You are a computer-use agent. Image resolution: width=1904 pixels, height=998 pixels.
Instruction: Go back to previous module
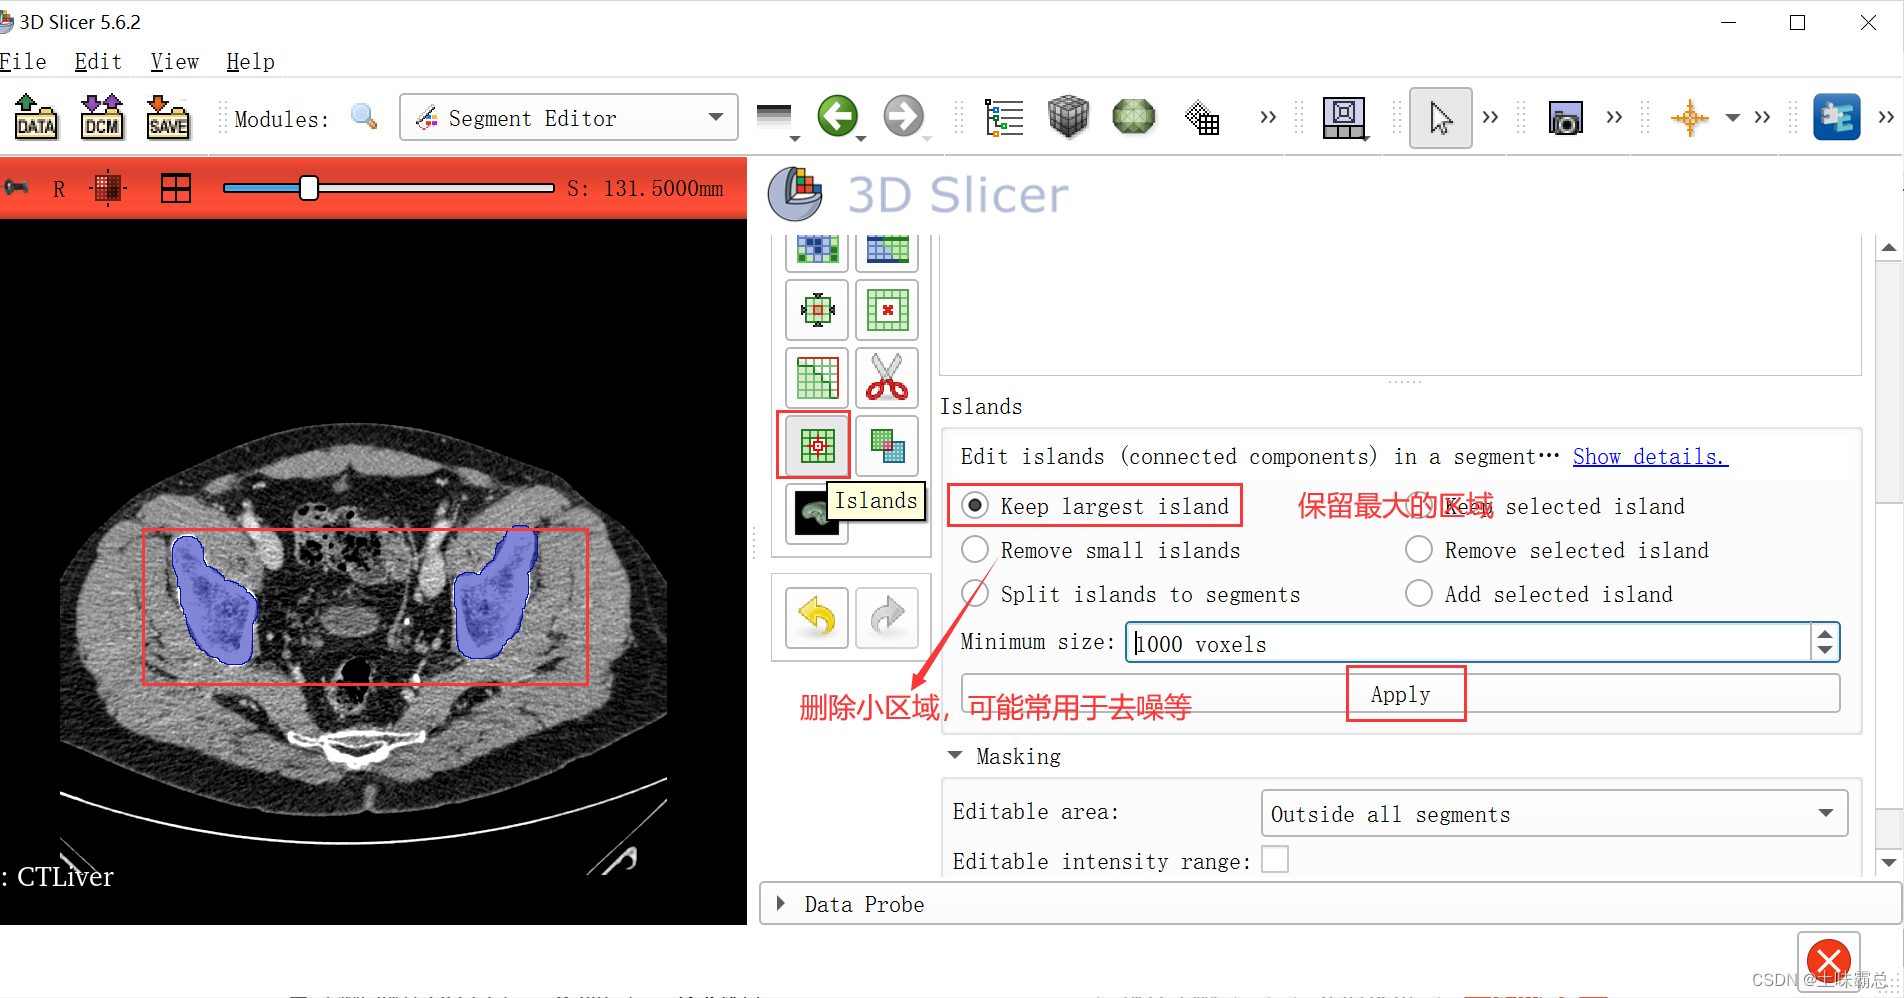click(x=837, y=116)
